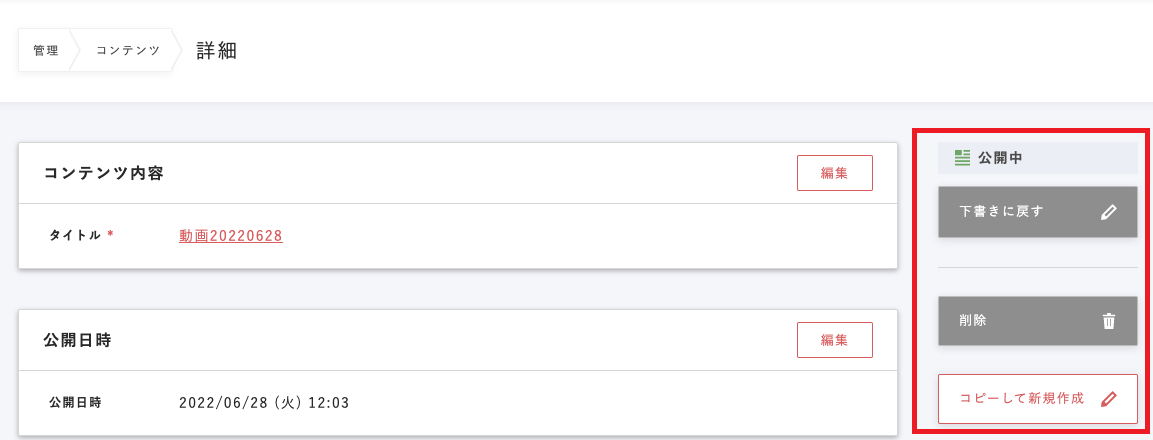Click 編集 in the コンテンツ内容 section
This screenshot has width=1153, height=440.
click(834, 173)
